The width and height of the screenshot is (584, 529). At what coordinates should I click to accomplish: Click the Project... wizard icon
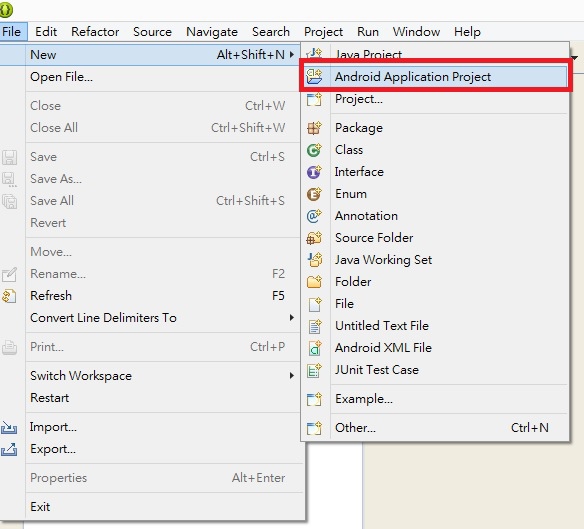pyautogui.click(x=314, y=99)
